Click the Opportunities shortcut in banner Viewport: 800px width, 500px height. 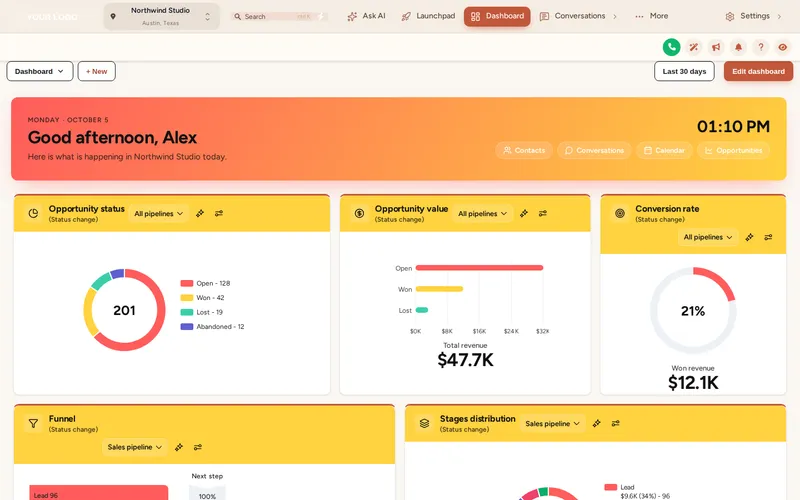[x=734, y=151]
